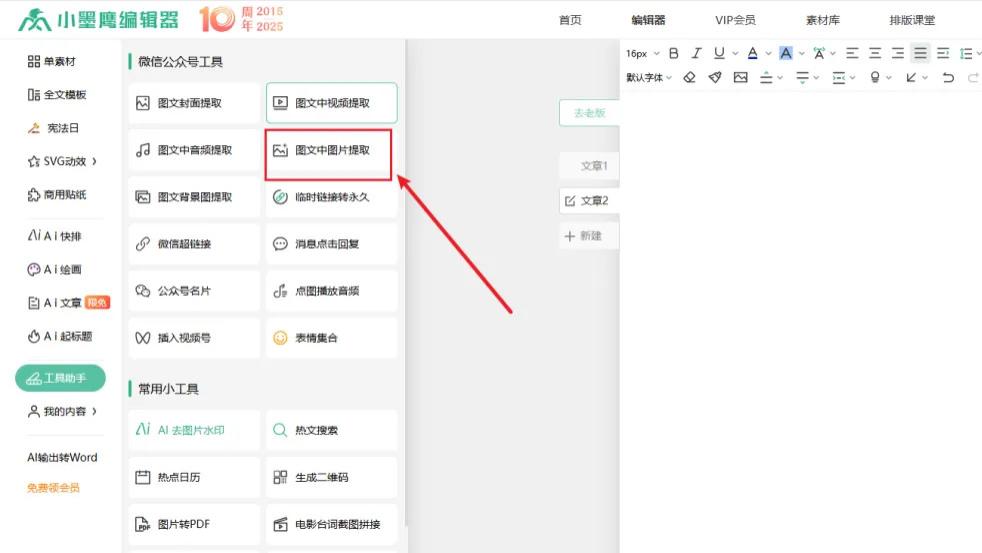Image resolution: width=982 pixels, height=553 pixels.
Task: Open the 生成二维码 tool
Action: pyautogui.click(x=332, y=477)
